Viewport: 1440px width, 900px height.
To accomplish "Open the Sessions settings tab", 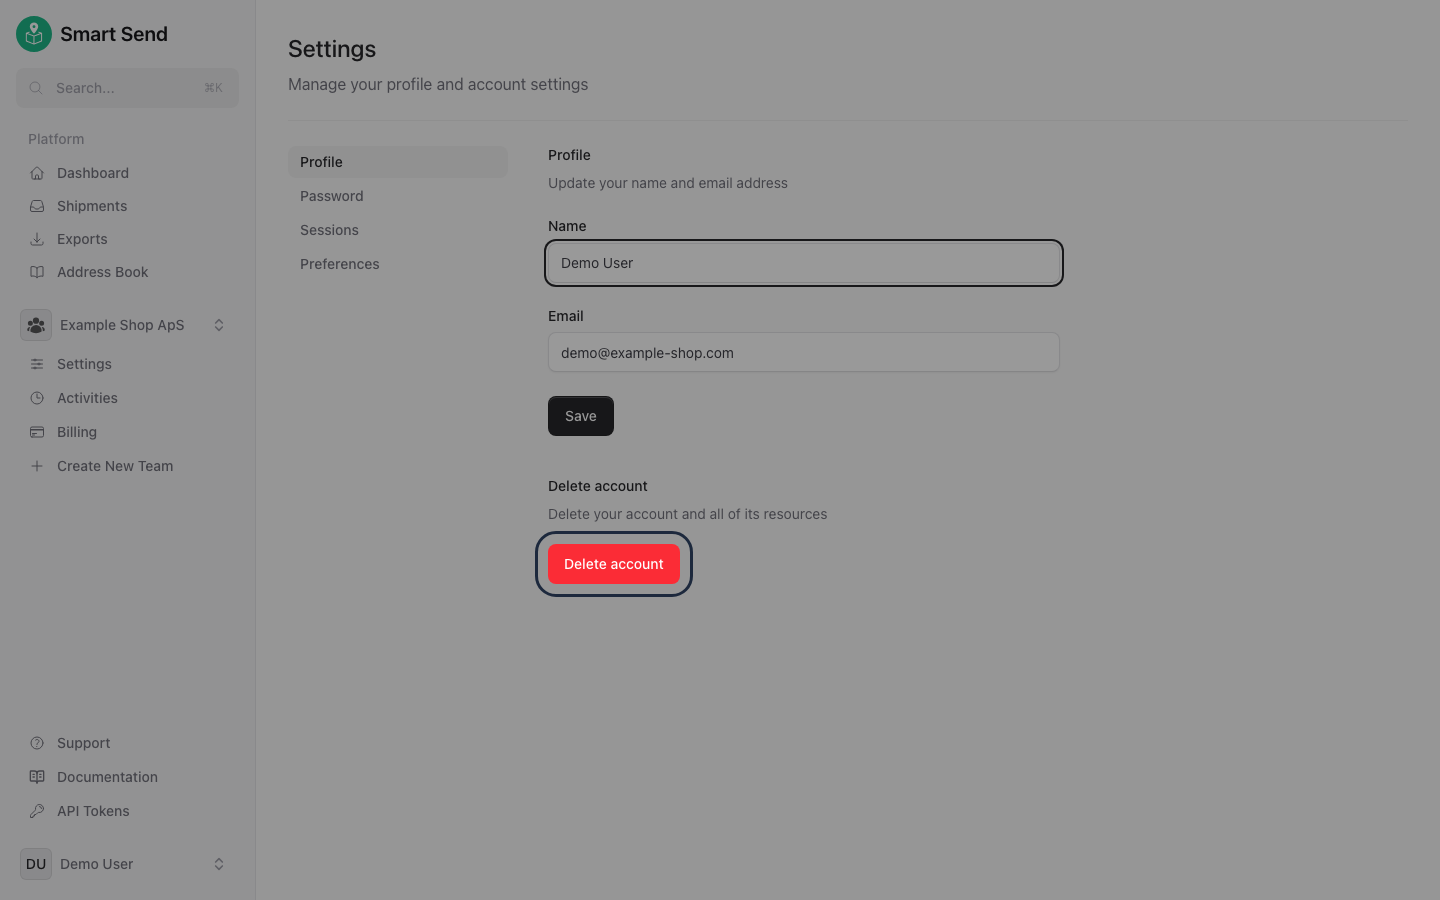I will [329, 230].
